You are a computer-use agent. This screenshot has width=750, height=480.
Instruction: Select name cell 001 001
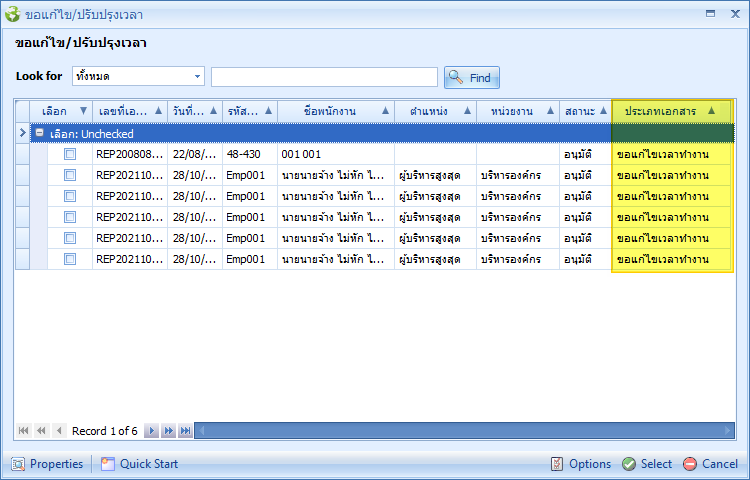pyautogui.click(x=336, y=154)
